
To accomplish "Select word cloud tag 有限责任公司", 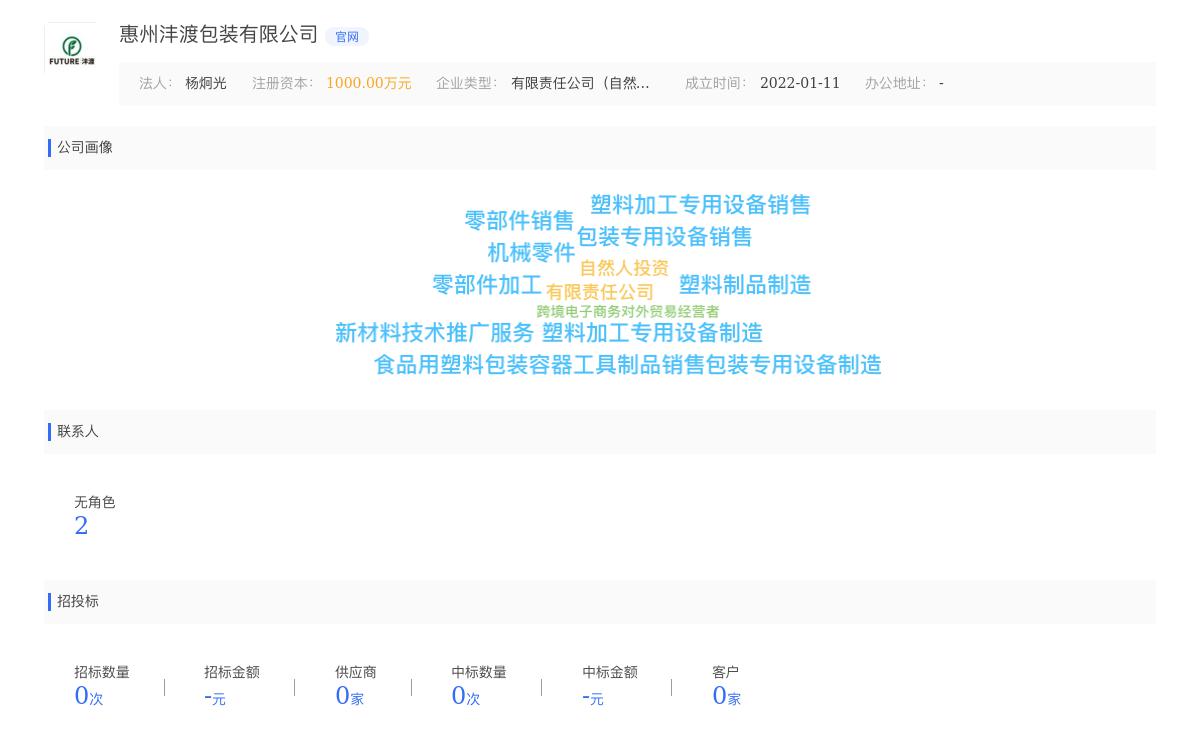I will [600, 292].
